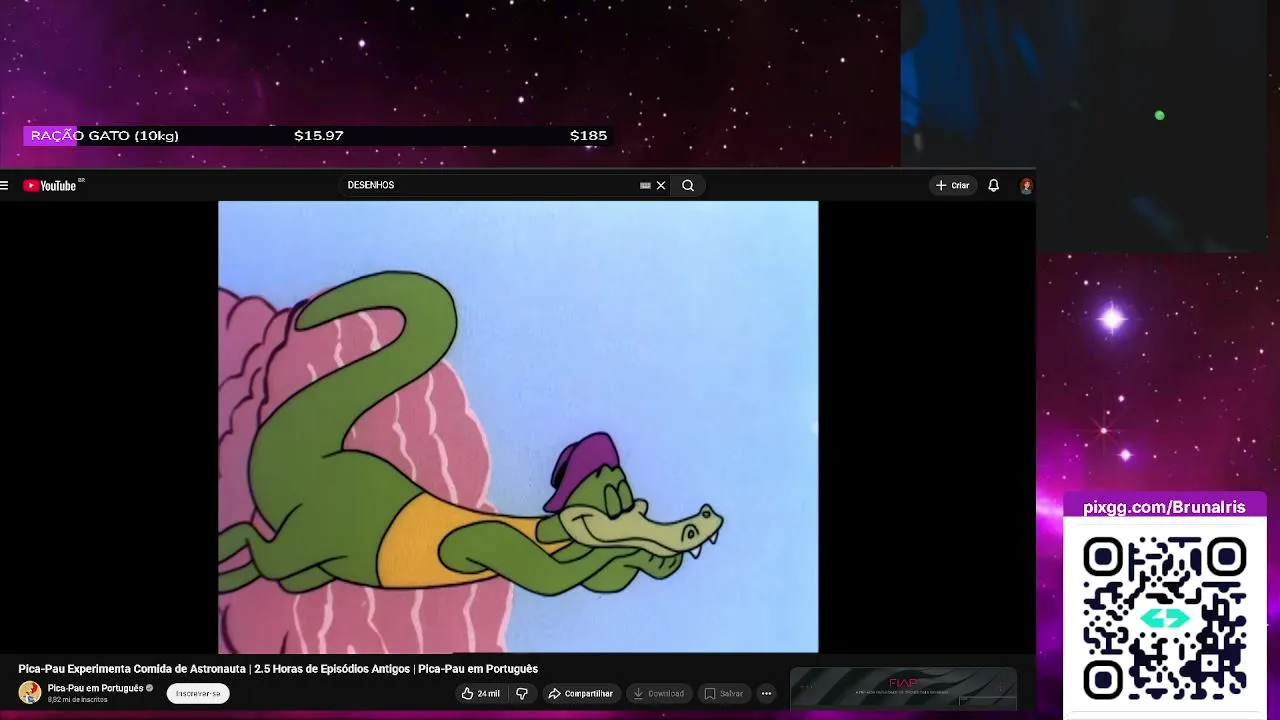Open Pica-Pau em Português channel avatar
1280x720 pixels.
(x=30, y=693)
